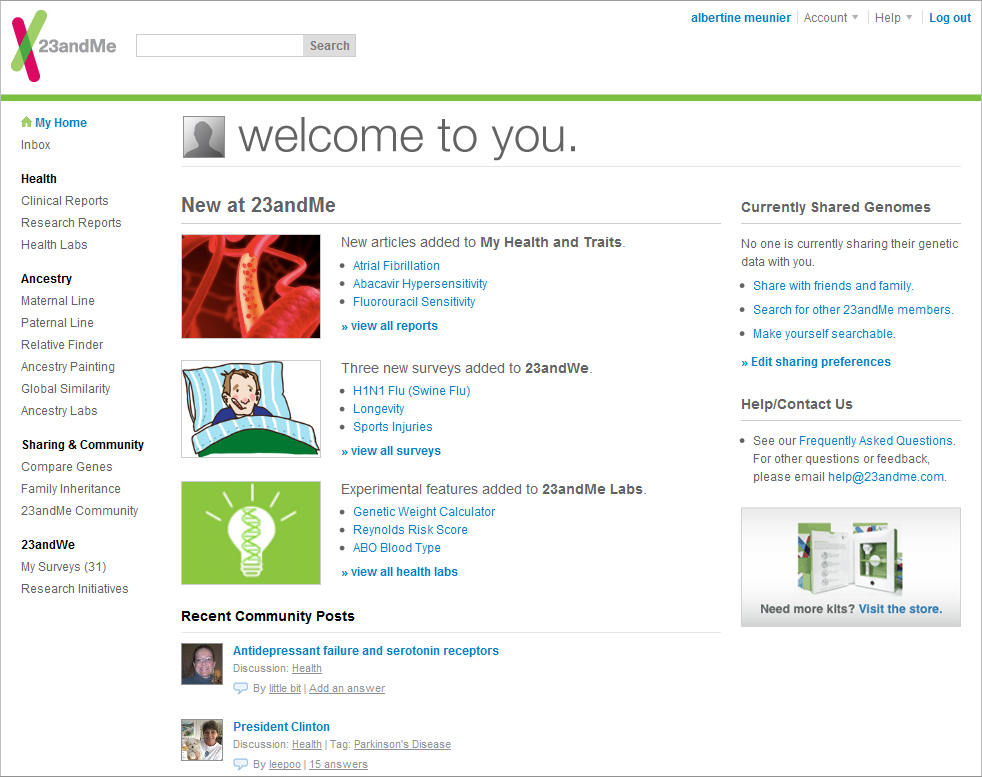The width and height of the screenshot is (982, 777).
Task: Click Make yourself searchable
Action: click(x=824, y=334)
